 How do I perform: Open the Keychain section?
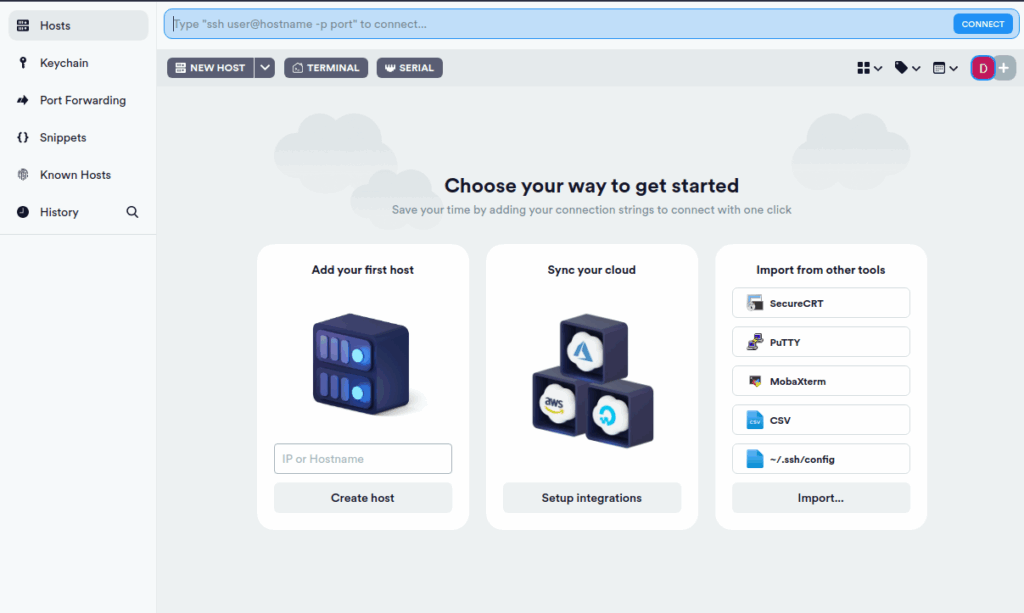tap(78, 63)
